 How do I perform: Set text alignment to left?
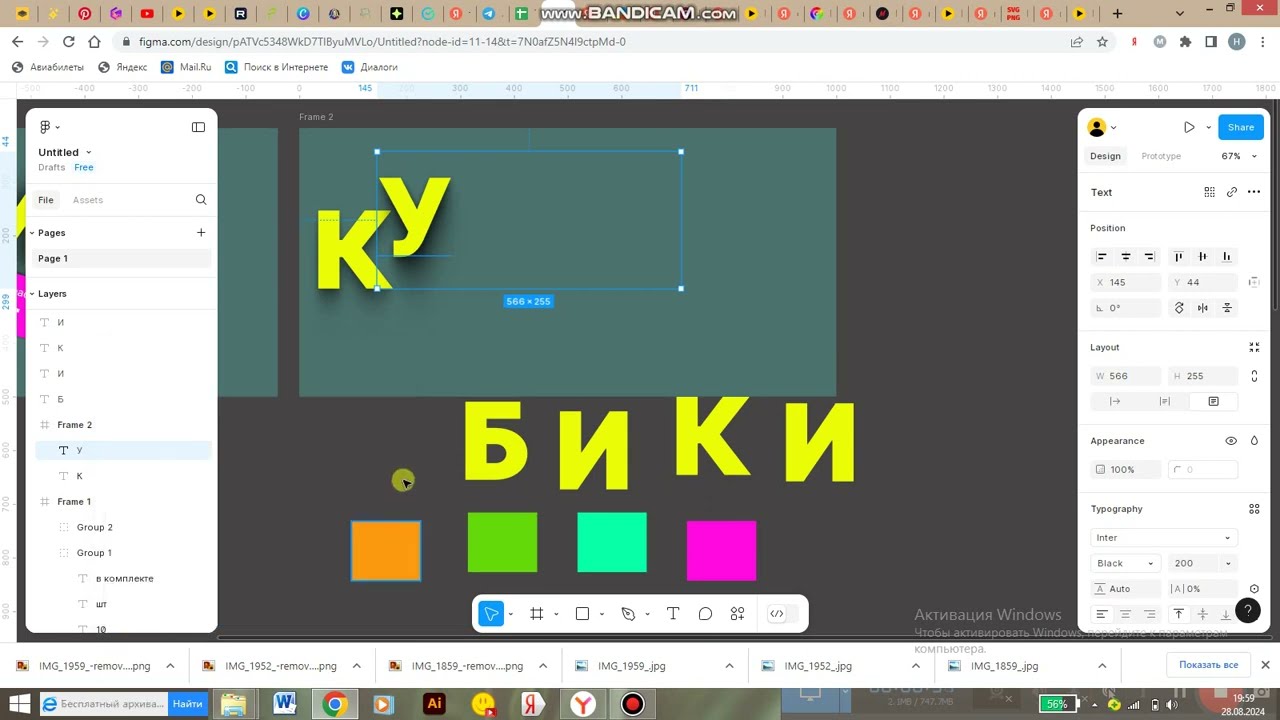pos(1102,614)
